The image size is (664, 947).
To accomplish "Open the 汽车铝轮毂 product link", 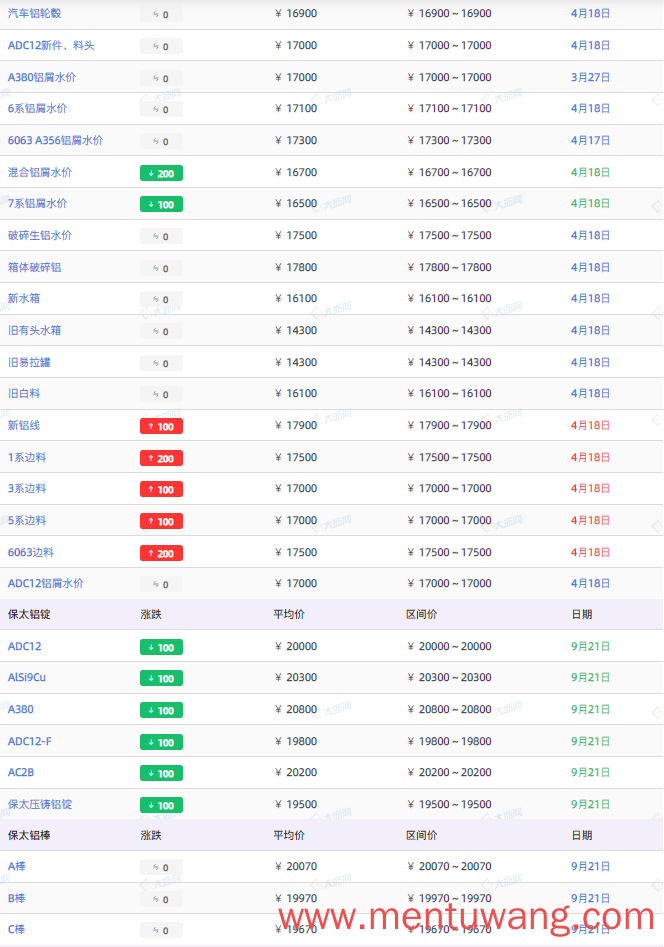I will pos(34,13).
